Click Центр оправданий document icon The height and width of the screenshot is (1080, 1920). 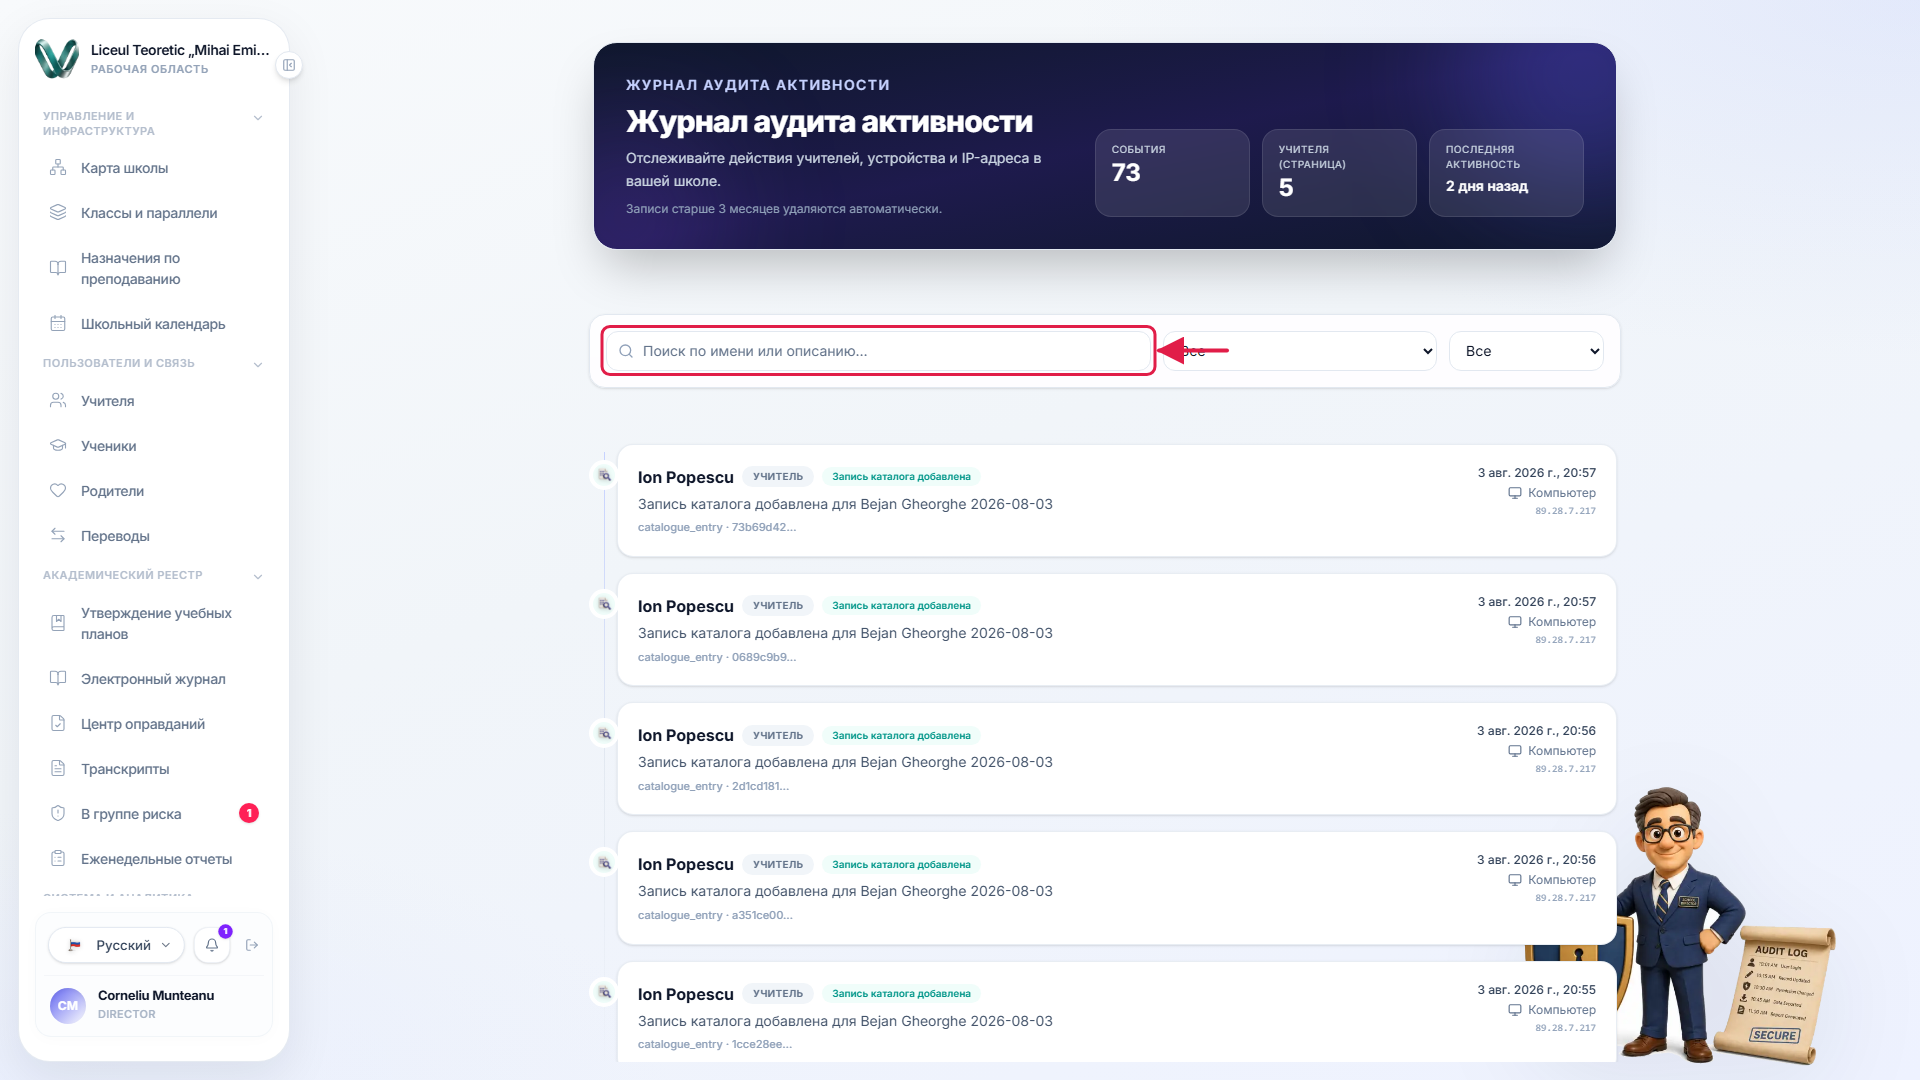pyautogui.click(x=58, y=724)
